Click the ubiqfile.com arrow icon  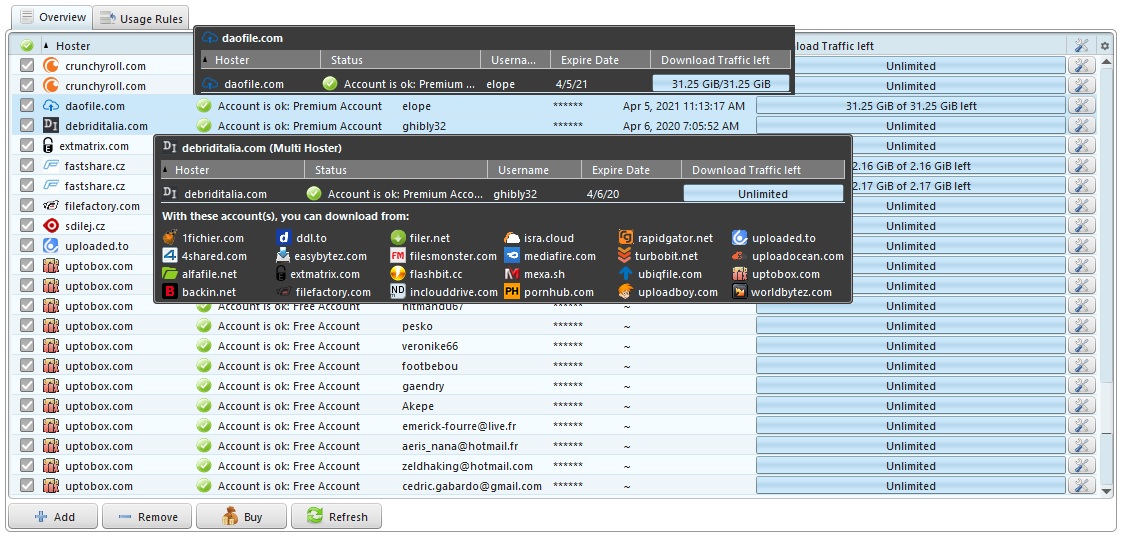[x=626, y=274]
